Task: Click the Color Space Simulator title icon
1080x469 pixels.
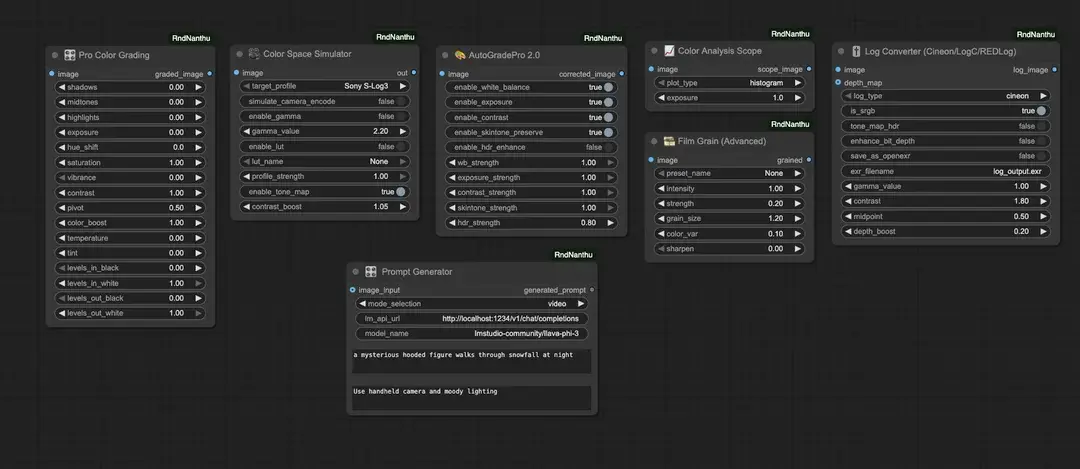Action: point(254,54)
